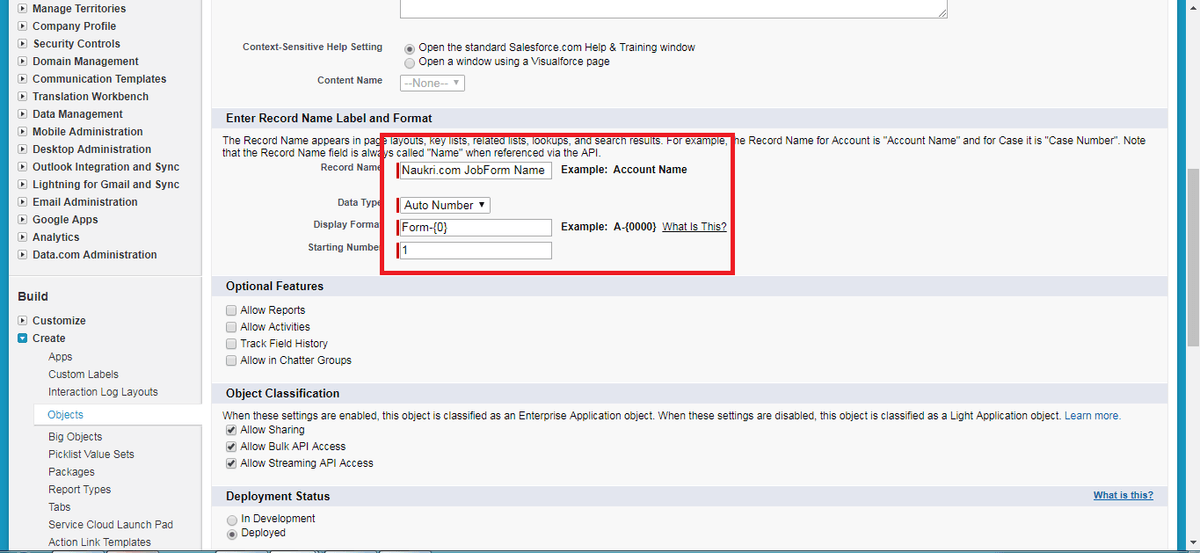1200x553 pixels.
Task: Expand the Translation Workbench arrow icon
Action: point(23,97)
